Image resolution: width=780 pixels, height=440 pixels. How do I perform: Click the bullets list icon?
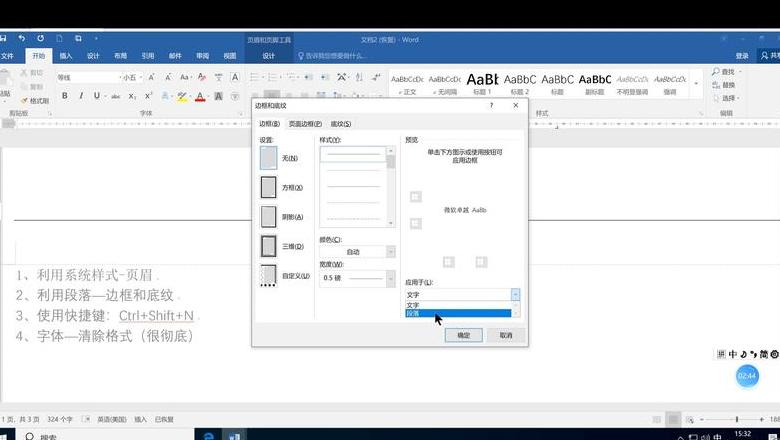pos(254,77)
